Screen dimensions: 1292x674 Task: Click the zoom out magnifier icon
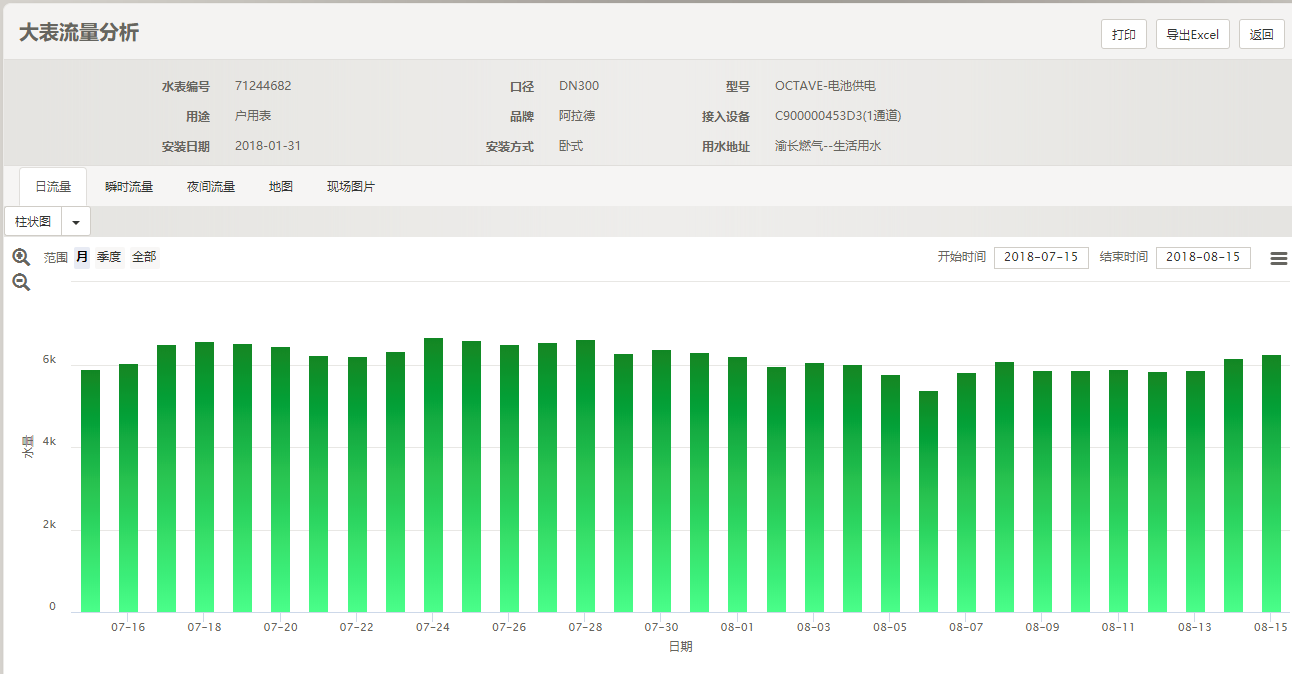click(21, 282)
